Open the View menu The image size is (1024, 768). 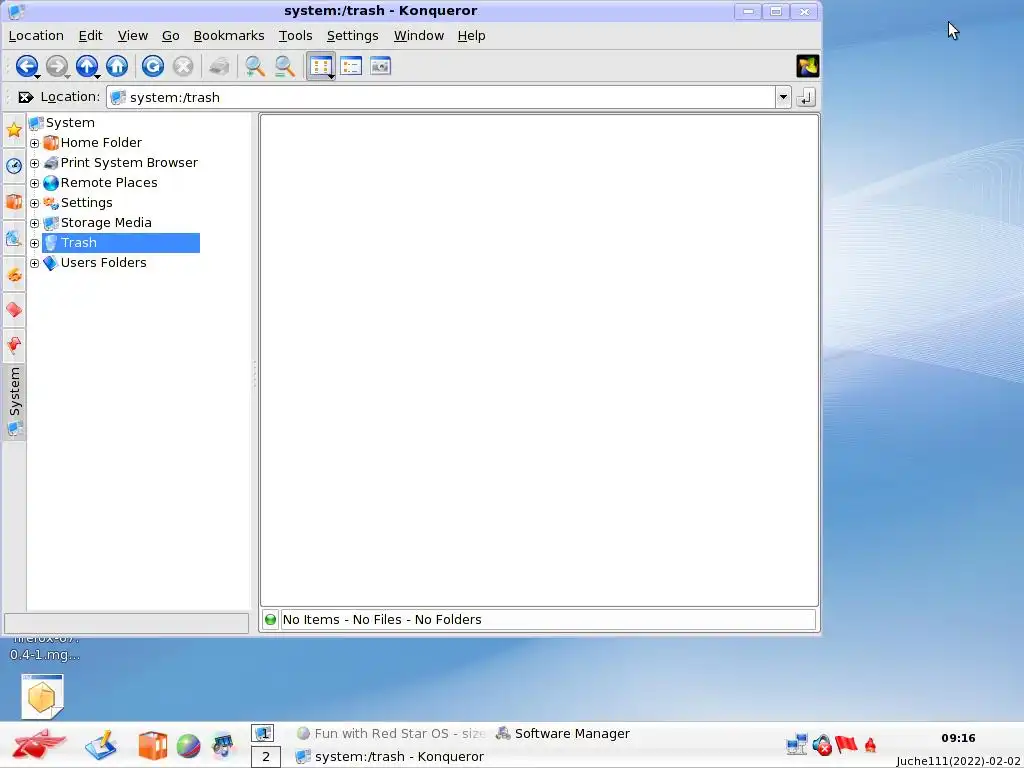133,35
